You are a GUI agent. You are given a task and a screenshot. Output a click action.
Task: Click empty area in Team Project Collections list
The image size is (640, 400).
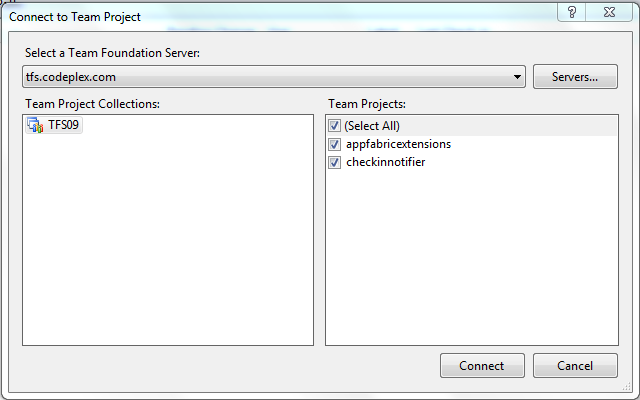(x=168, y=241)
